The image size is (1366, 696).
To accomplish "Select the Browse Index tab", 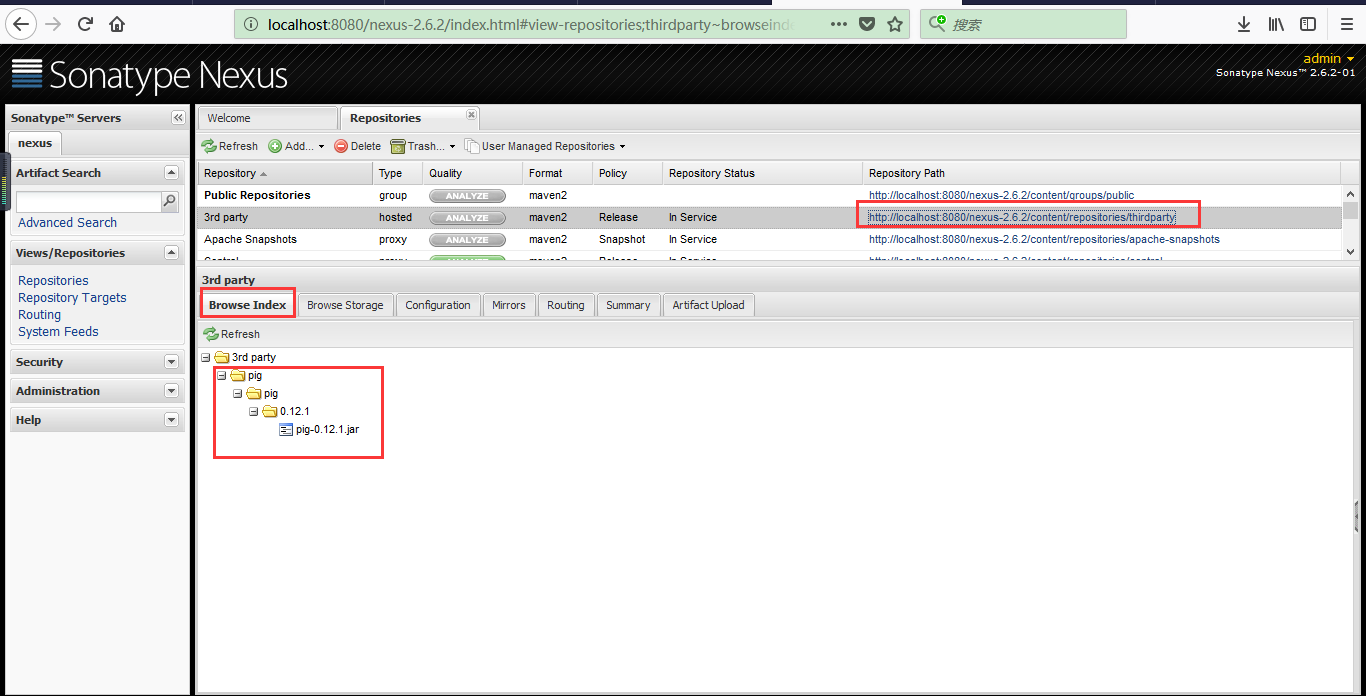I will click(x=247, y=305).
